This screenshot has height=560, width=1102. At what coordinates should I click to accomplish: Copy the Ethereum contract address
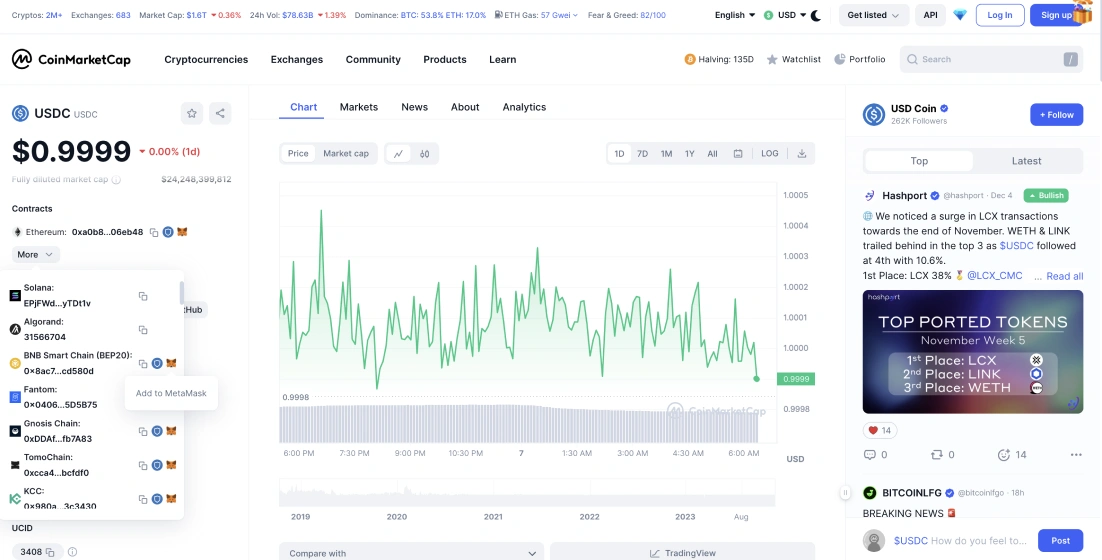point(154,232)
